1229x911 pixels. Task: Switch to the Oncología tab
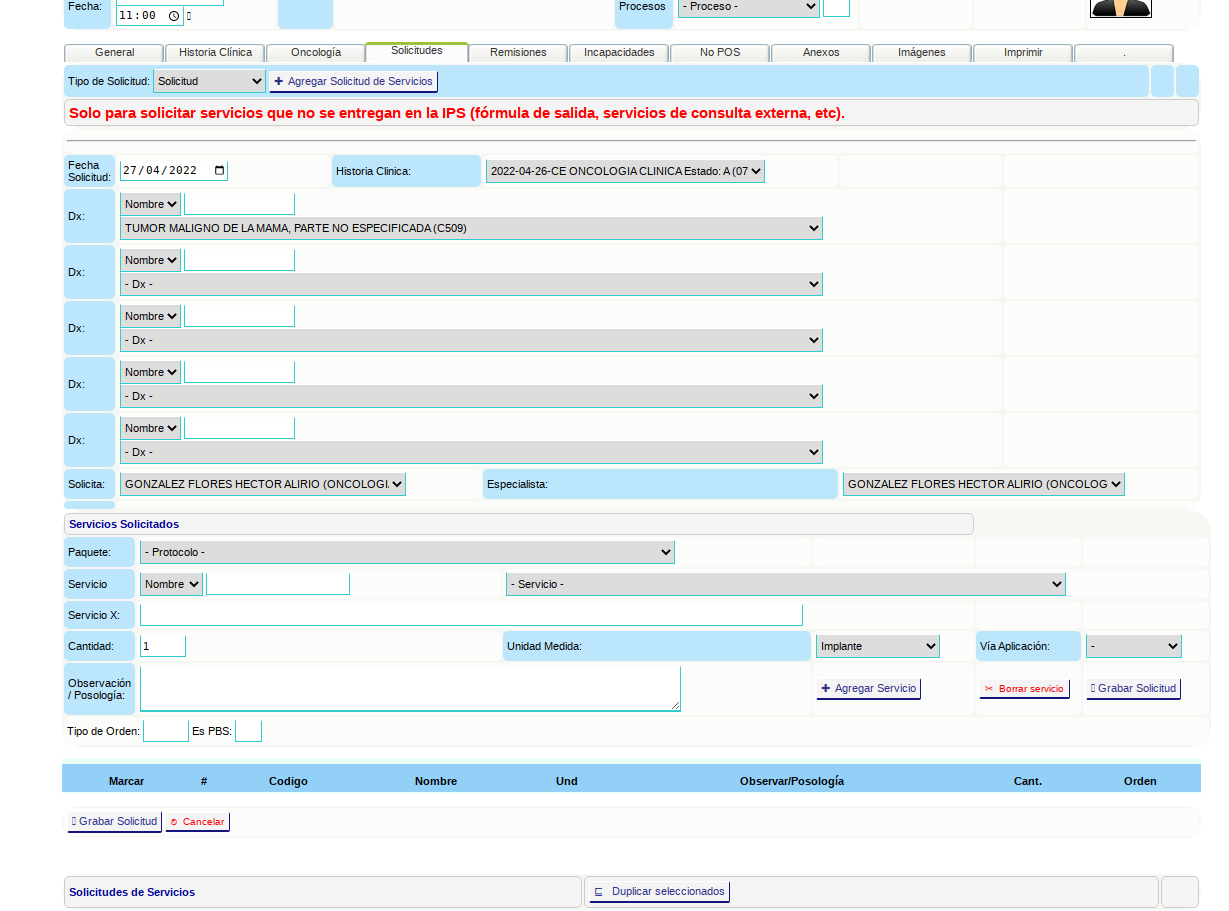[315, 53]
